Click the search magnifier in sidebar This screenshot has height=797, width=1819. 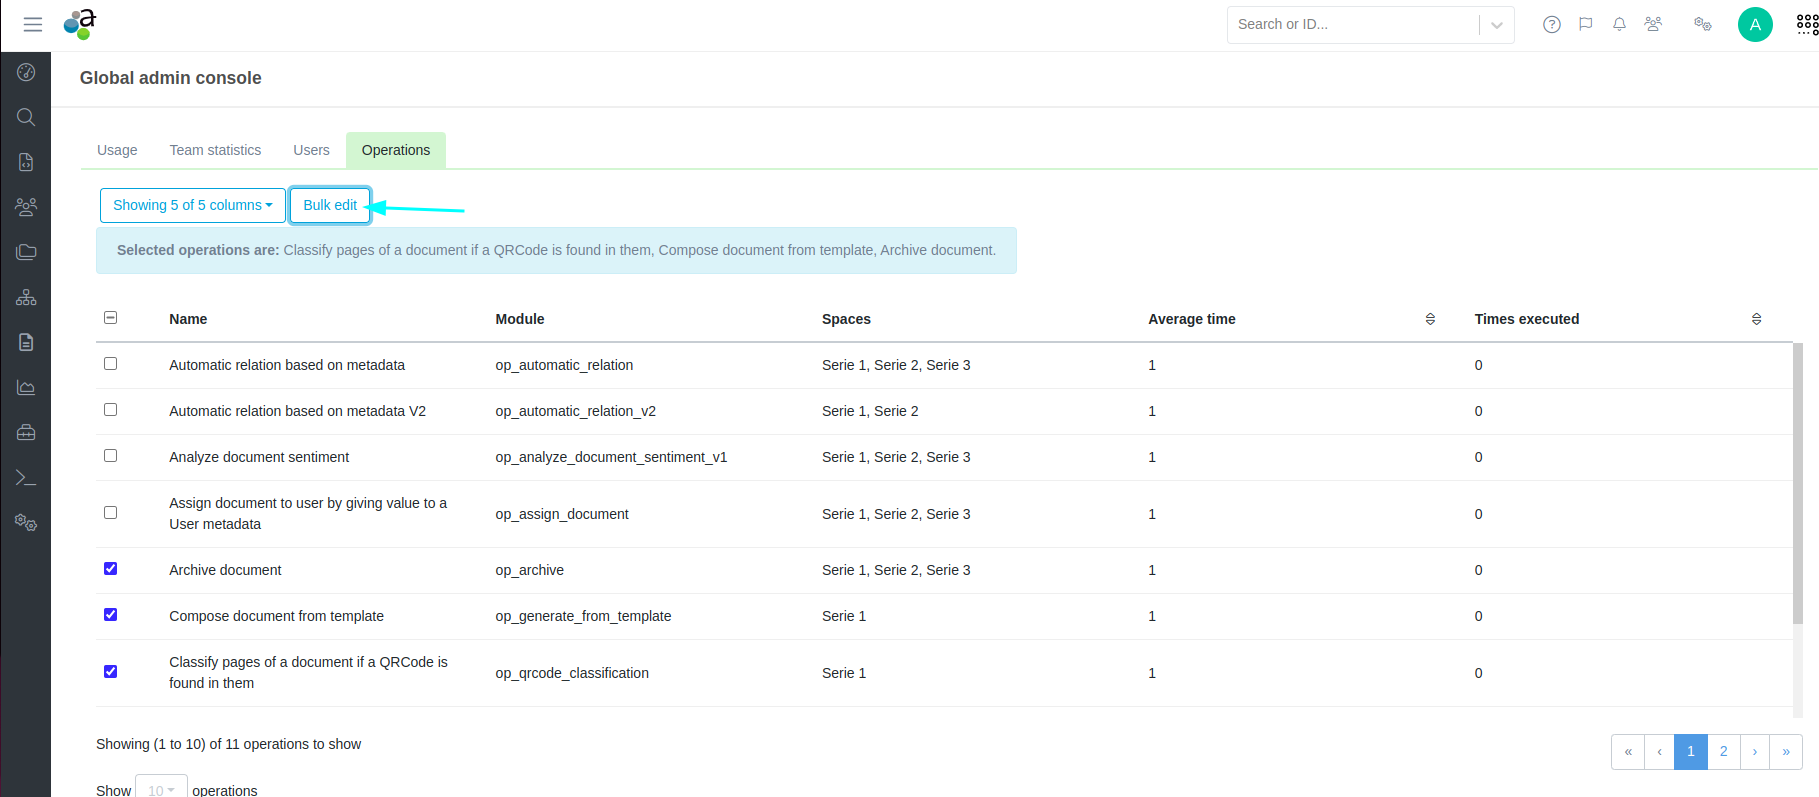26,117
